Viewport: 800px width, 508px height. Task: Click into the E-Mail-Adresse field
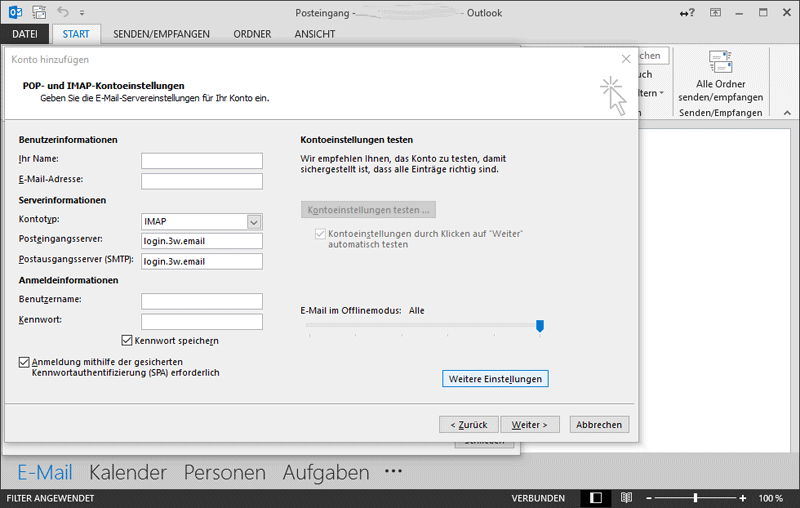click(x=201, y=181)
